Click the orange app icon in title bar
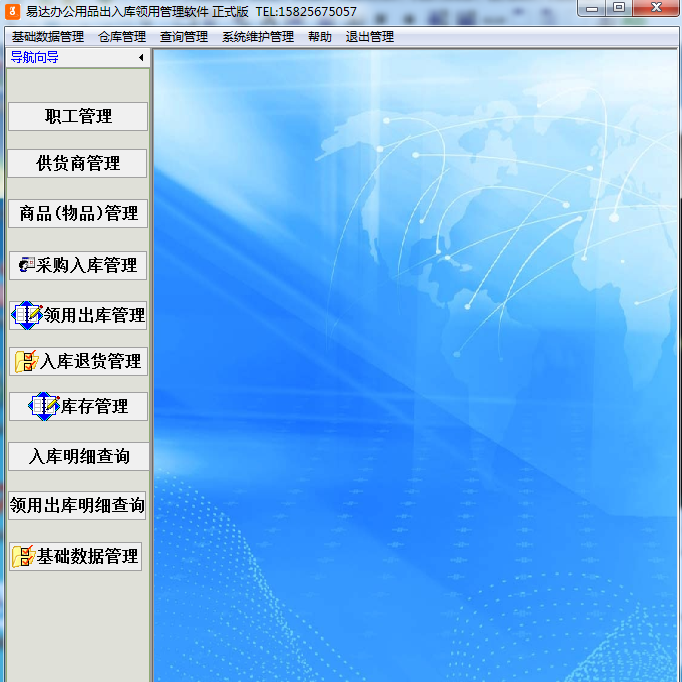 pos(12,11)
